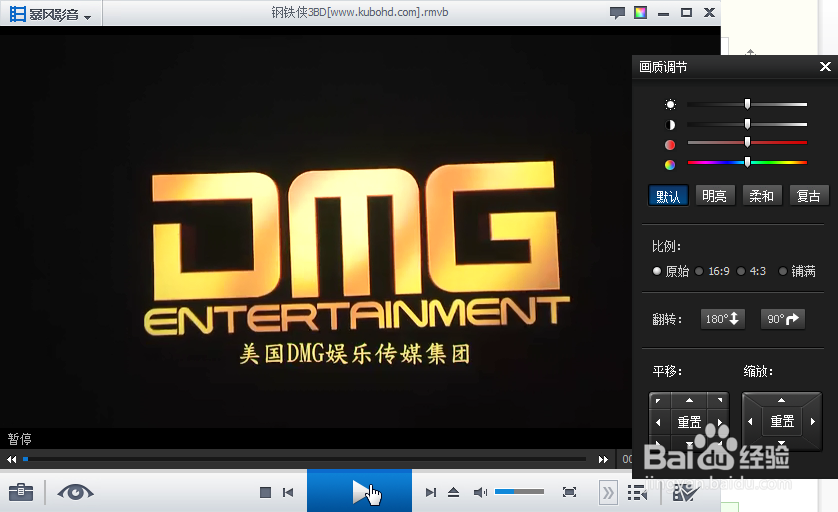Pan the picture to upper-right corner

pos(720,400)
